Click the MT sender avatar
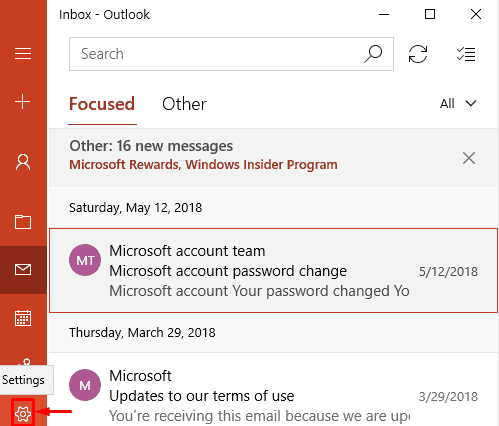 pyautogui.click(x=85, y=260)
